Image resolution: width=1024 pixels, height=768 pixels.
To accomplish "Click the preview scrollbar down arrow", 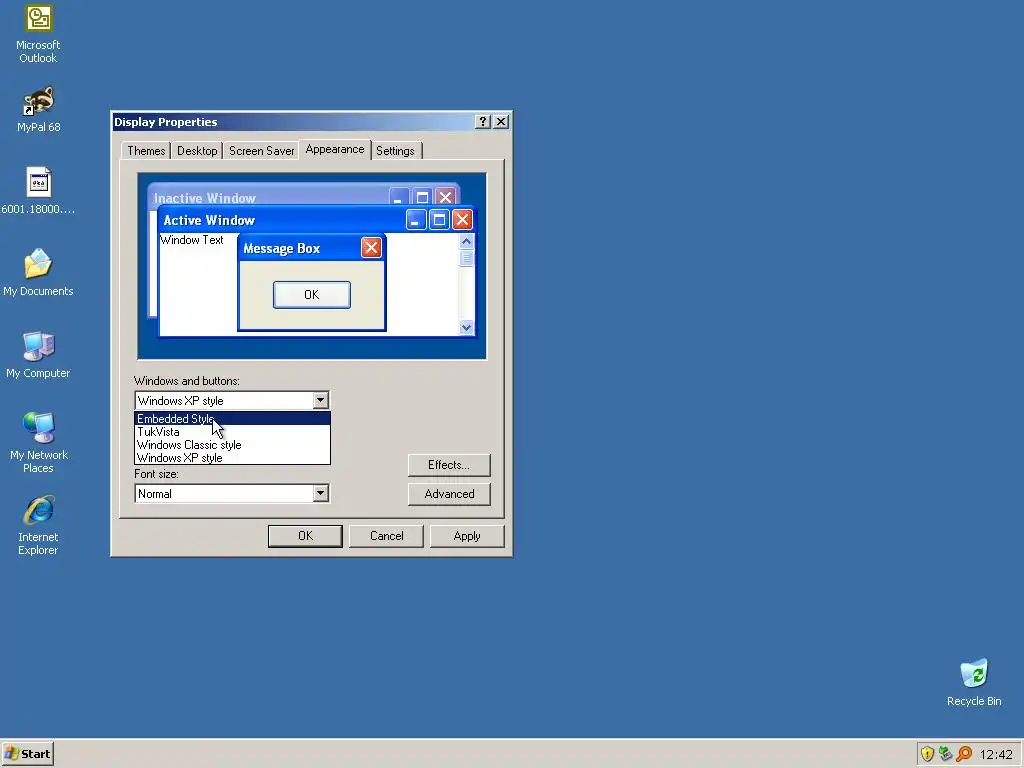I will tap(466, 327).
